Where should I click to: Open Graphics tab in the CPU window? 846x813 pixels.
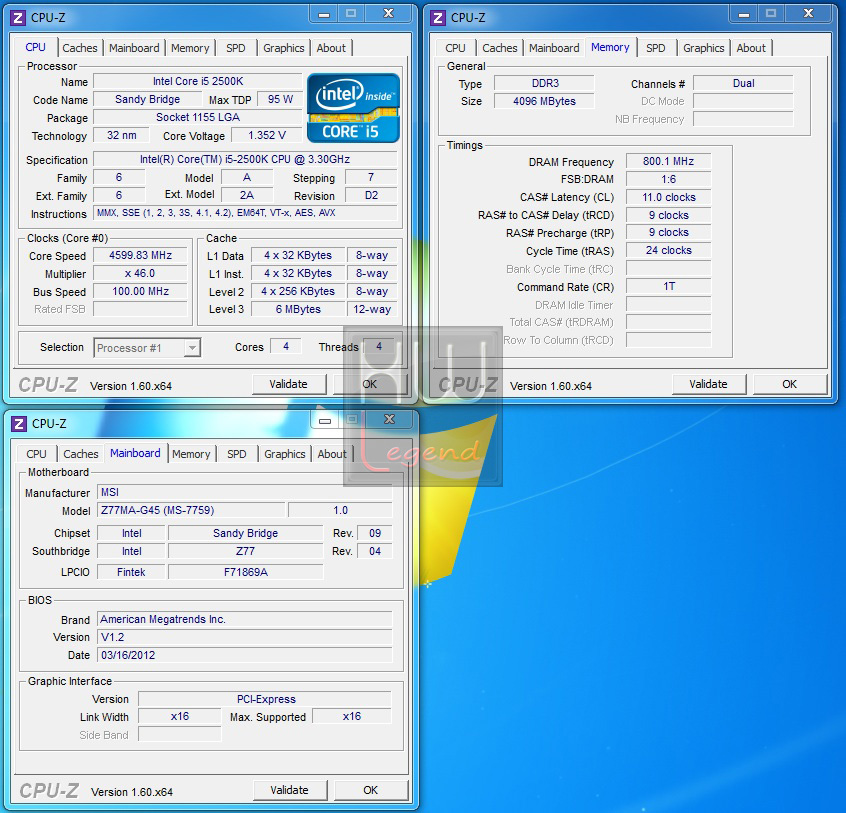[x=284, y=48]
